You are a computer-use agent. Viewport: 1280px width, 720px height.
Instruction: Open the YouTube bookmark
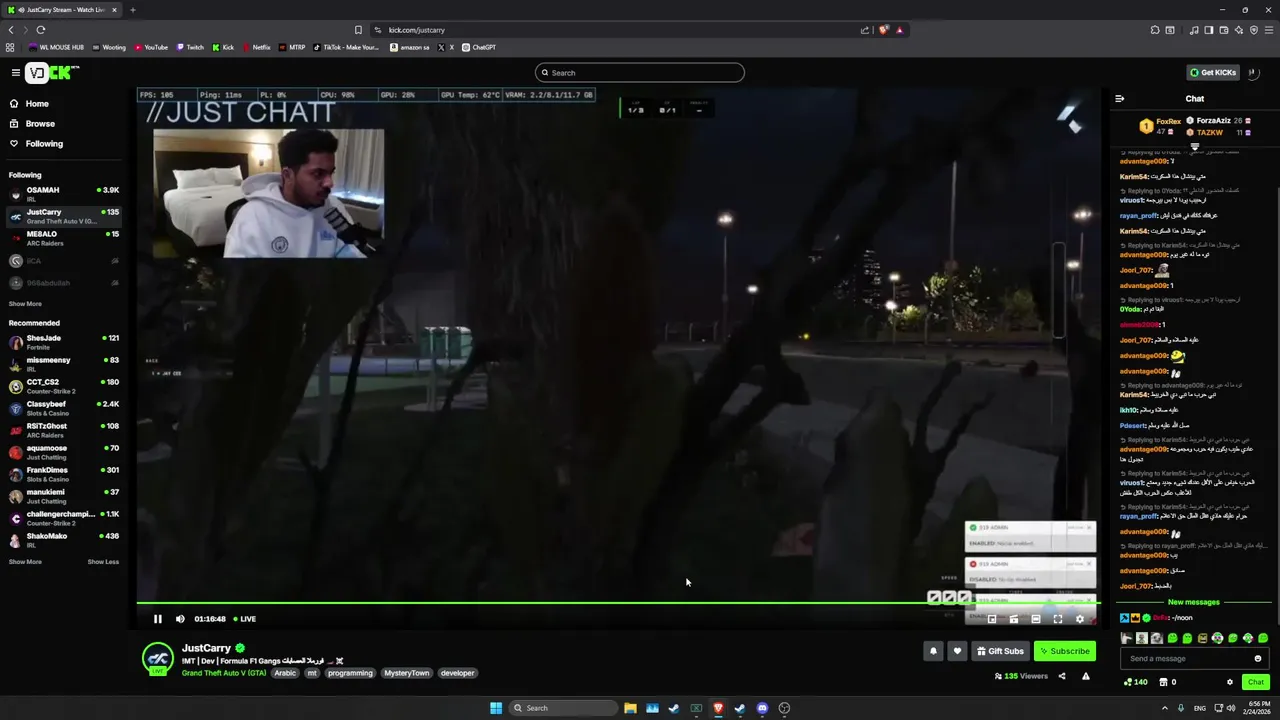150,47
